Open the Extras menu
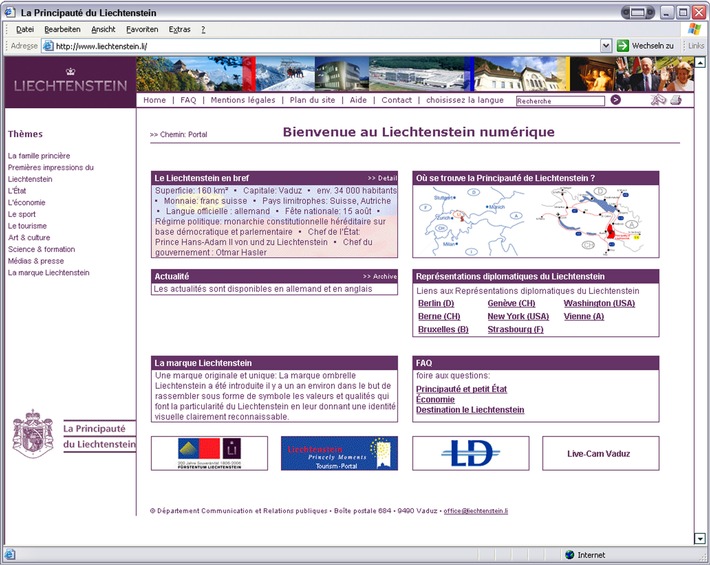Viewport: 710px width, 565px height. click(179, 30)
